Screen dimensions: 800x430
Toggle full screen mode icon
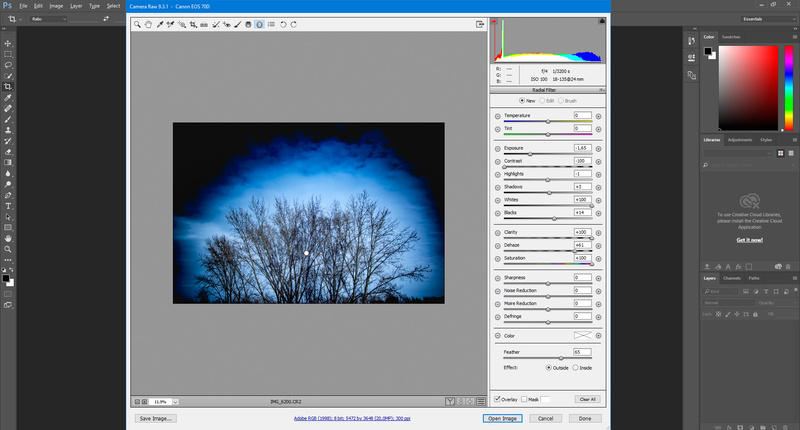coord(481,23)
